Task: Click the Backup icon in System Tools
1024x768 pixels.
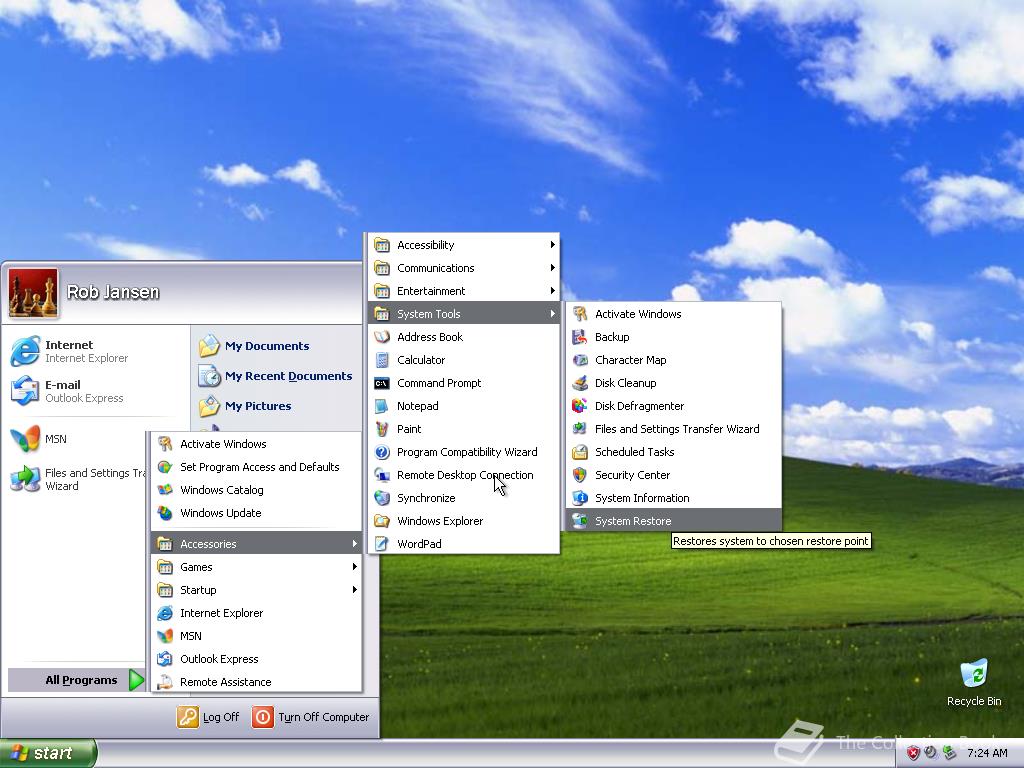Action: click(579, 337)
